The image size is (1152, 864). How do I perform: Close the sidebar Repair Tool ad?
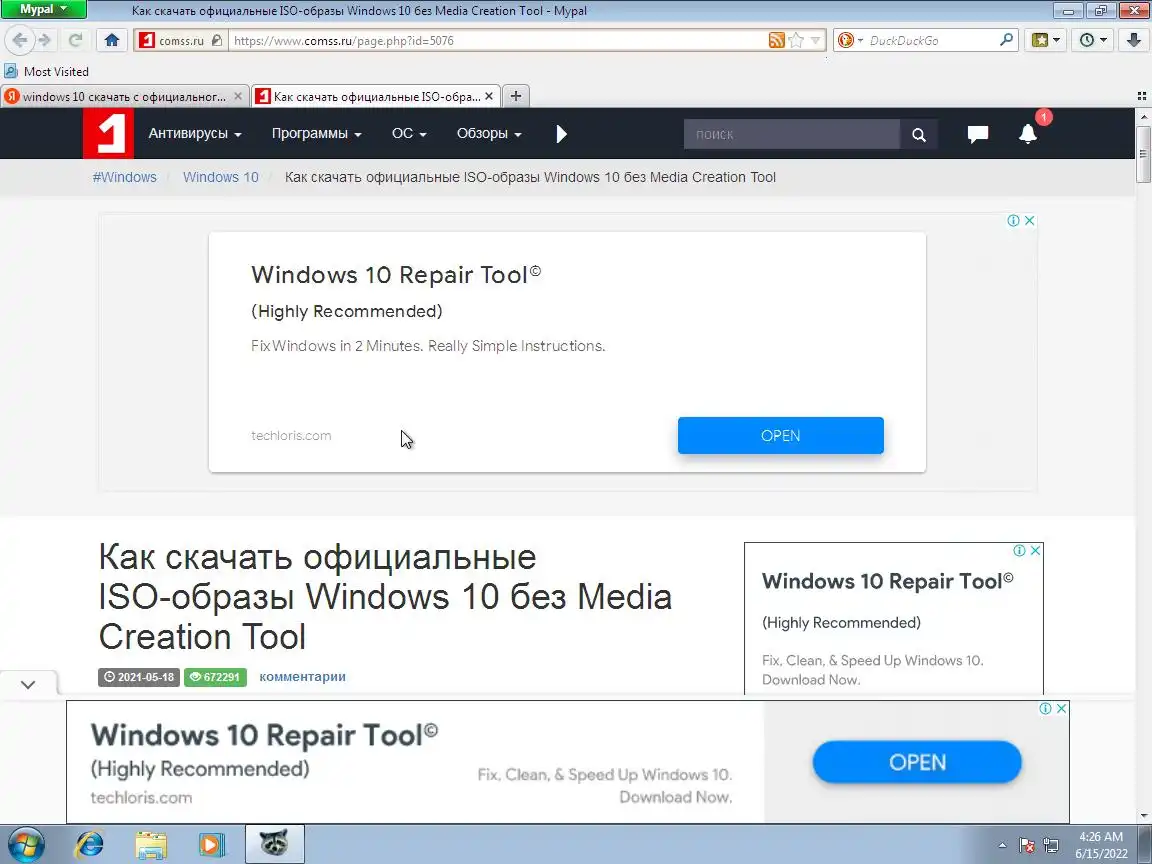[x=1035, y=550]
